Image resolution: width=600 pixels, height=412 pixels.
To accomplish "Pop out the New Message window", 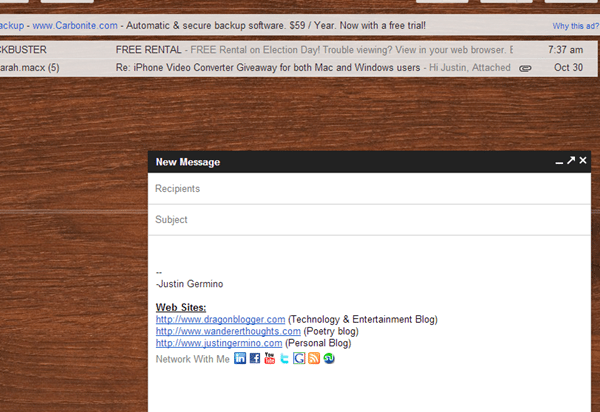I will [571, 160].
